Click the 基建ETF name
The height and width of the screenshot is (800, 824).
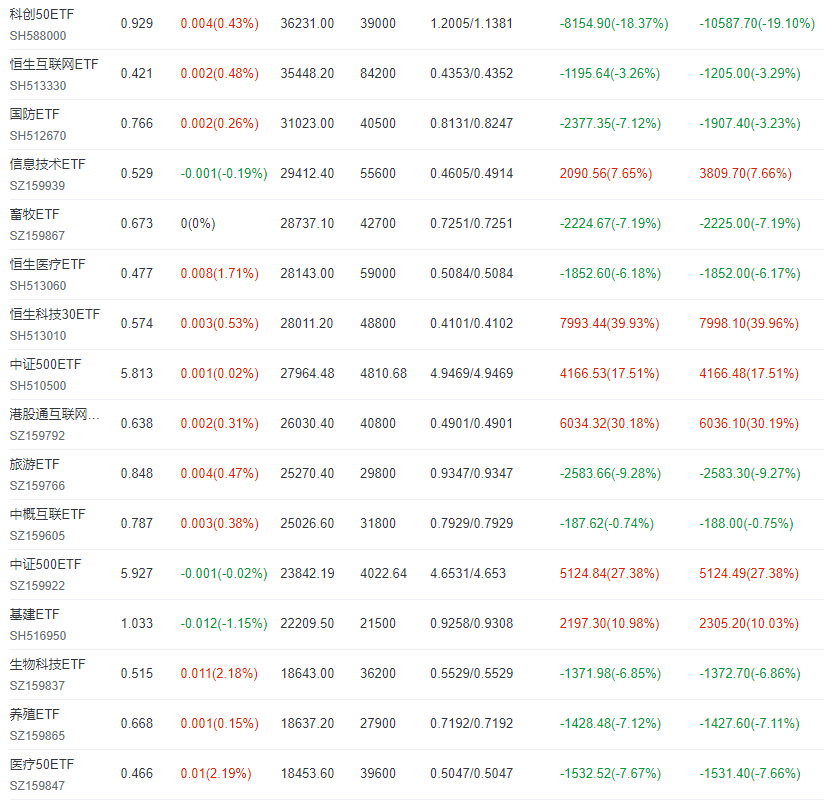pos(35,614)
